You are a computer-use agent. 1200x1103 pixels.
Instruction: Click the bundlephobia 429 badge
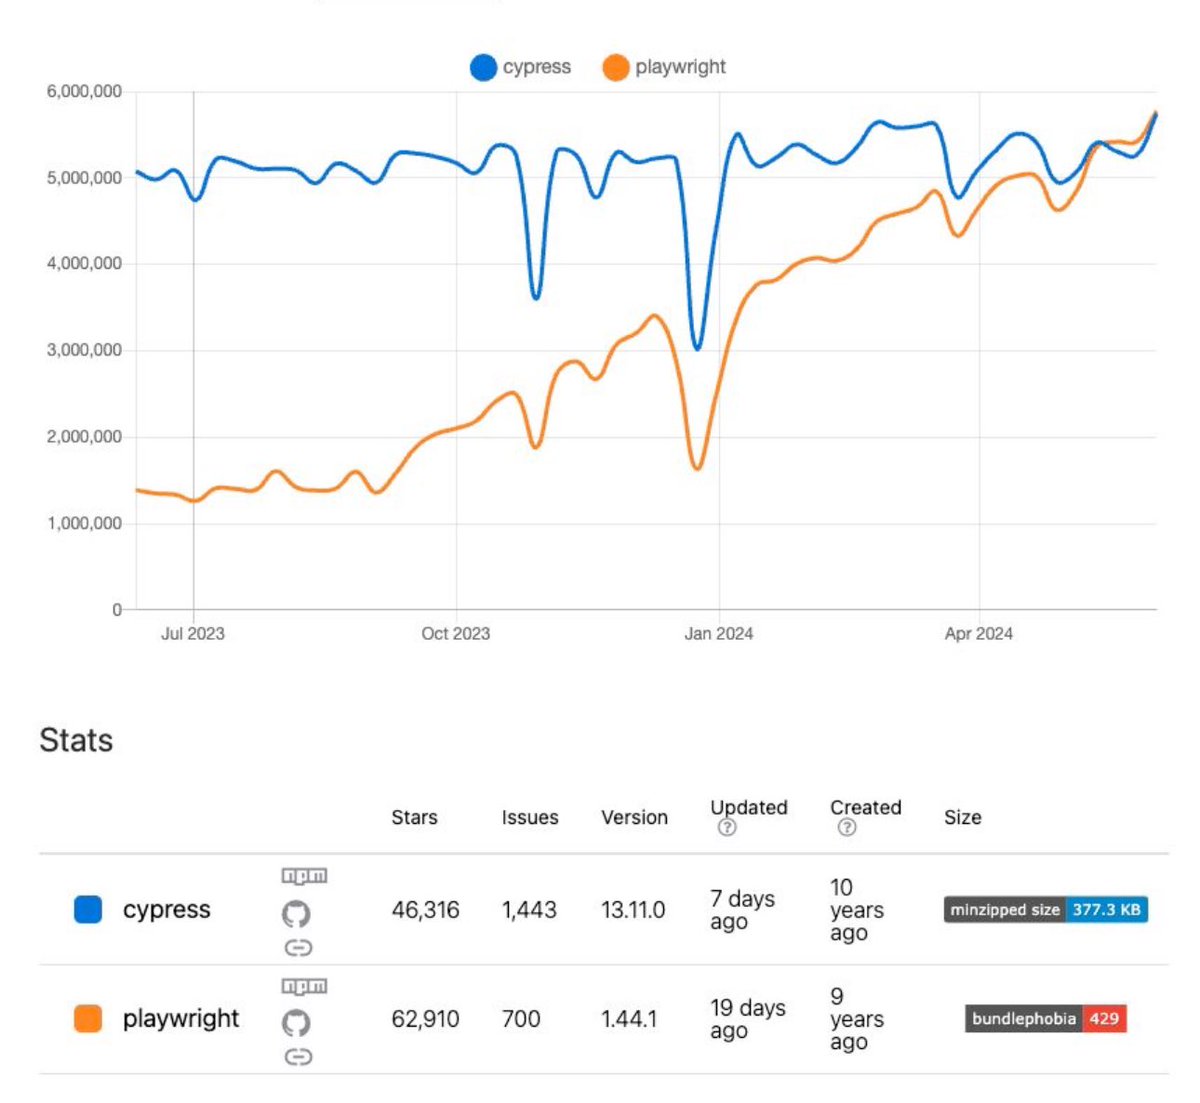[1045, 1019]
